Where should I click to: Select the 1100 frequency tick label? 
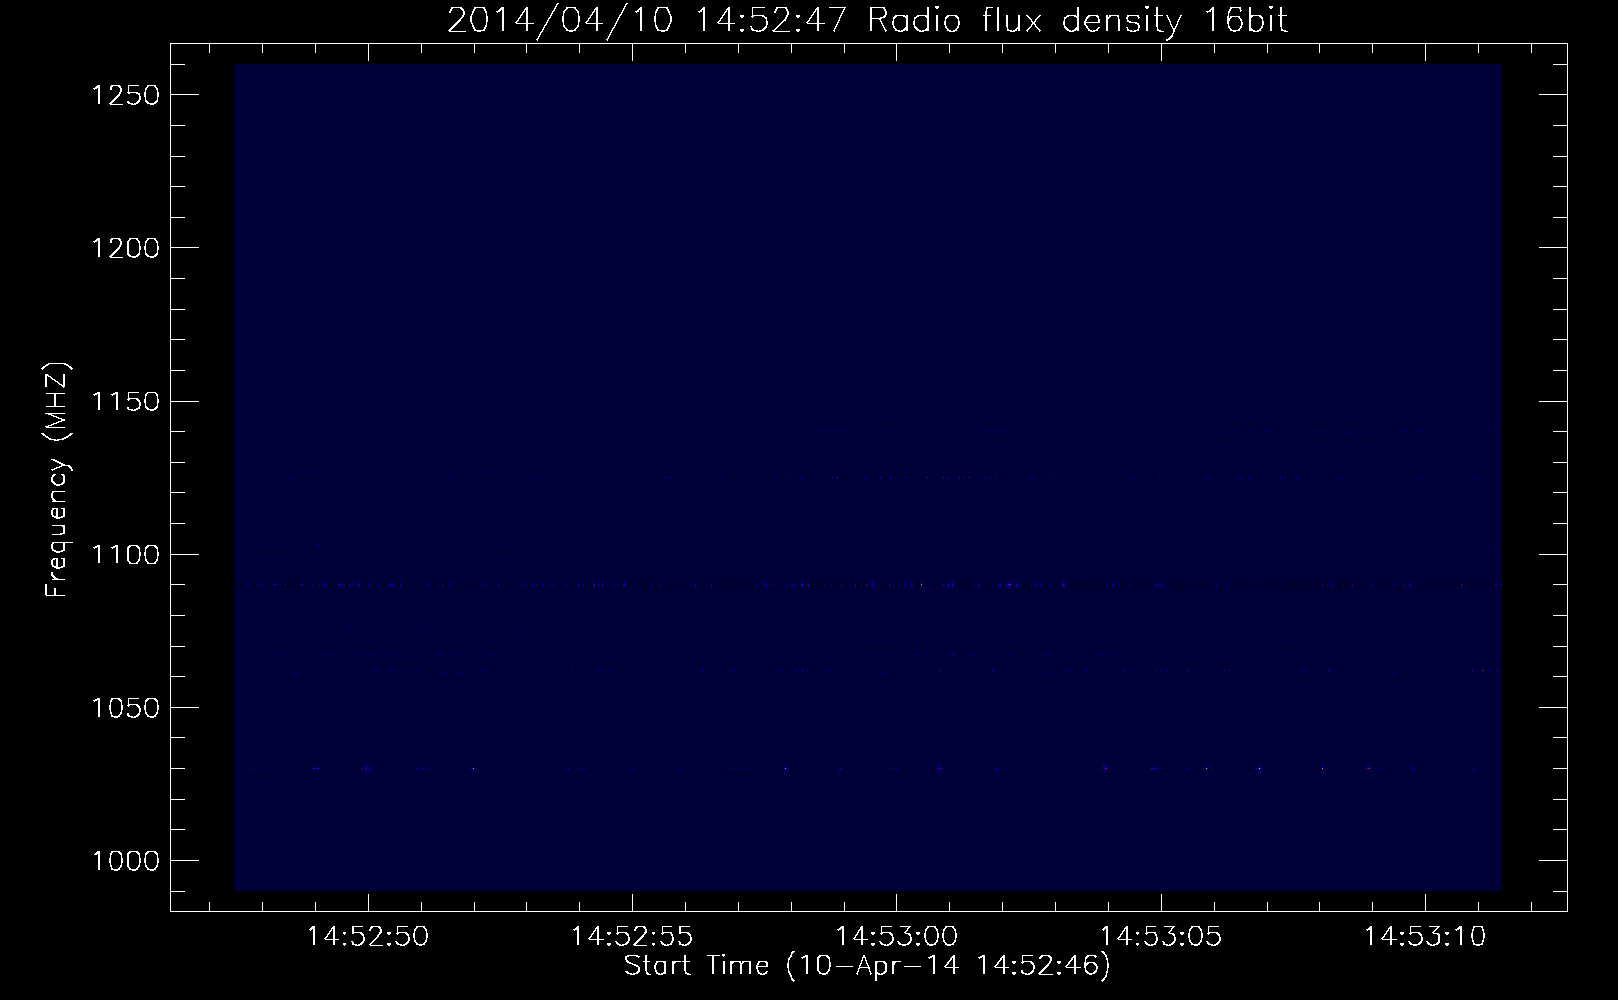(125, 554)
